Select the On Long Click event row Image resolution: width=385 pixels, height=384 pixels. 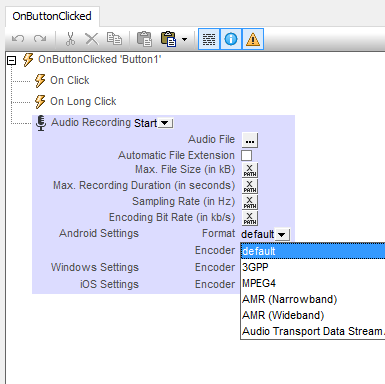(x=83, y=101)
